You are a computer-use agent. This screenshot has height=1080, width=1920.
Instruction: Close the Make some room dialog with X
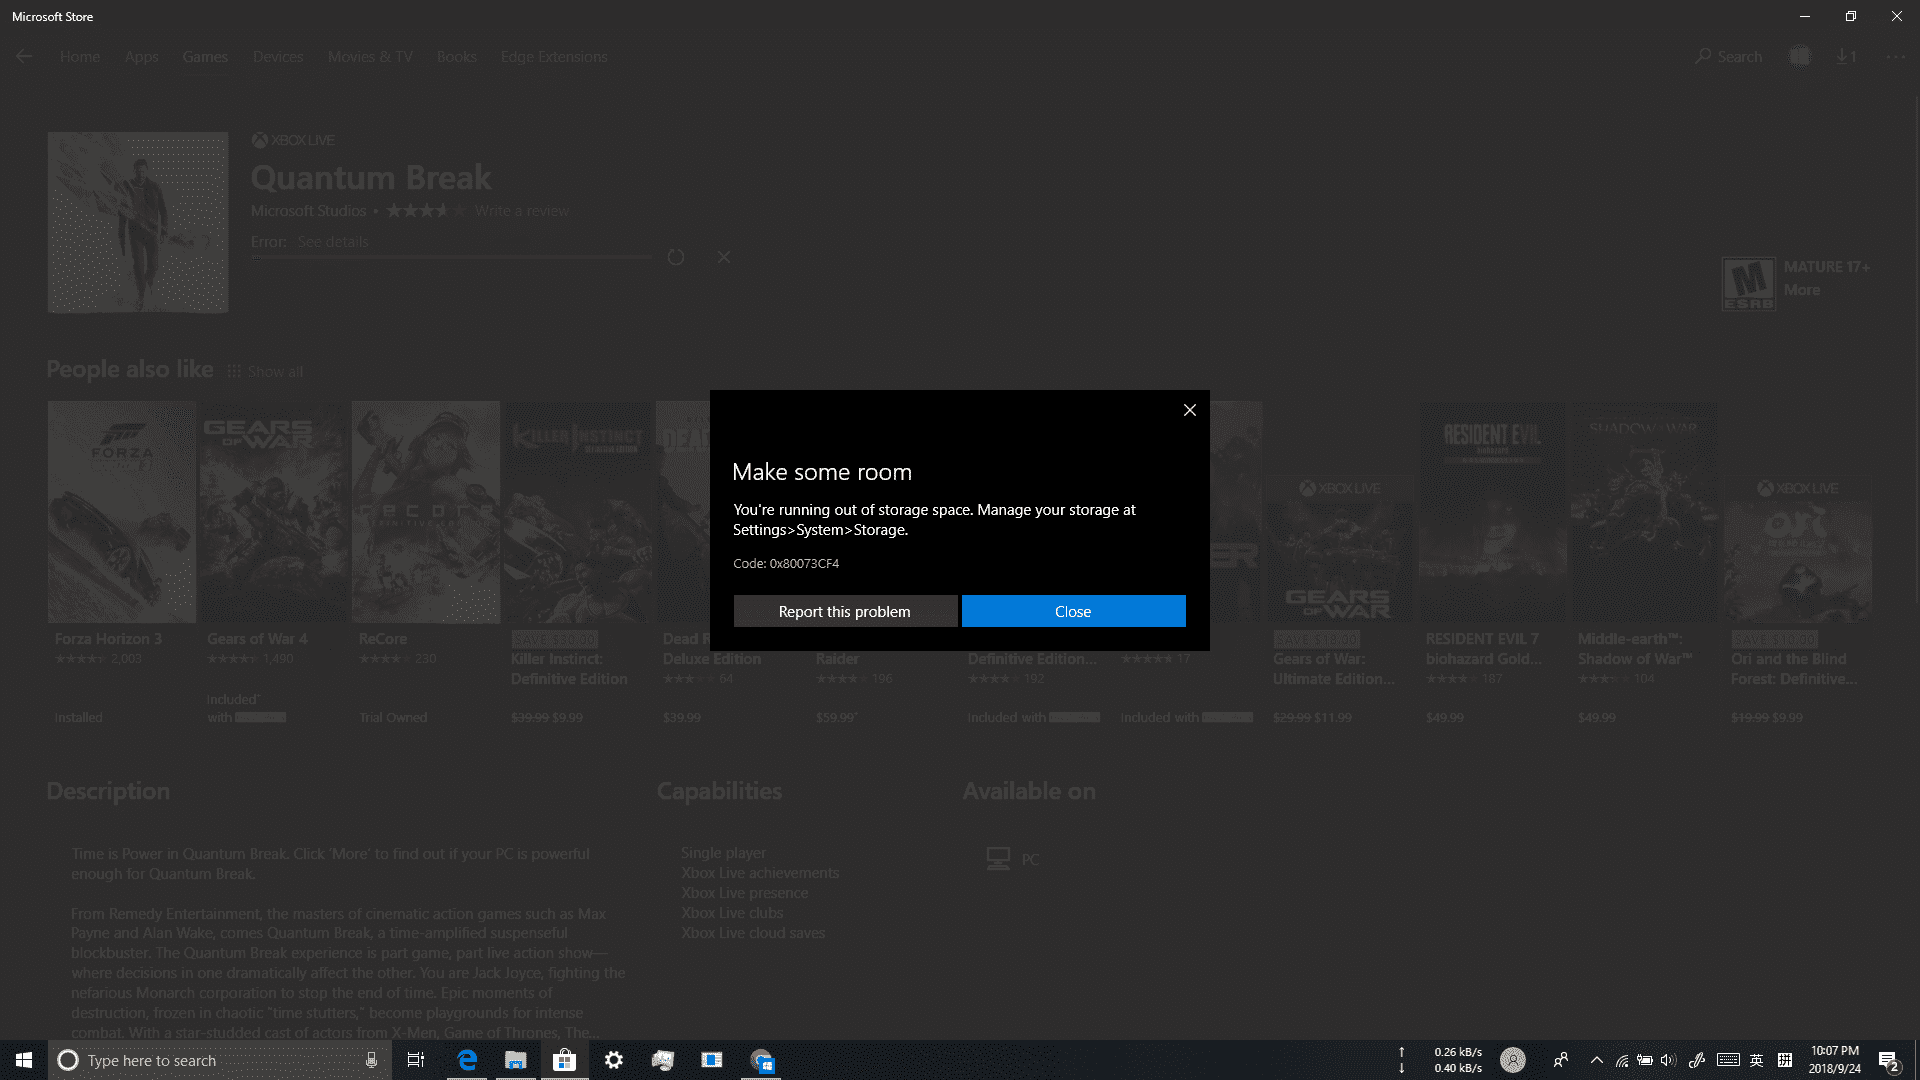[1190, 410]
